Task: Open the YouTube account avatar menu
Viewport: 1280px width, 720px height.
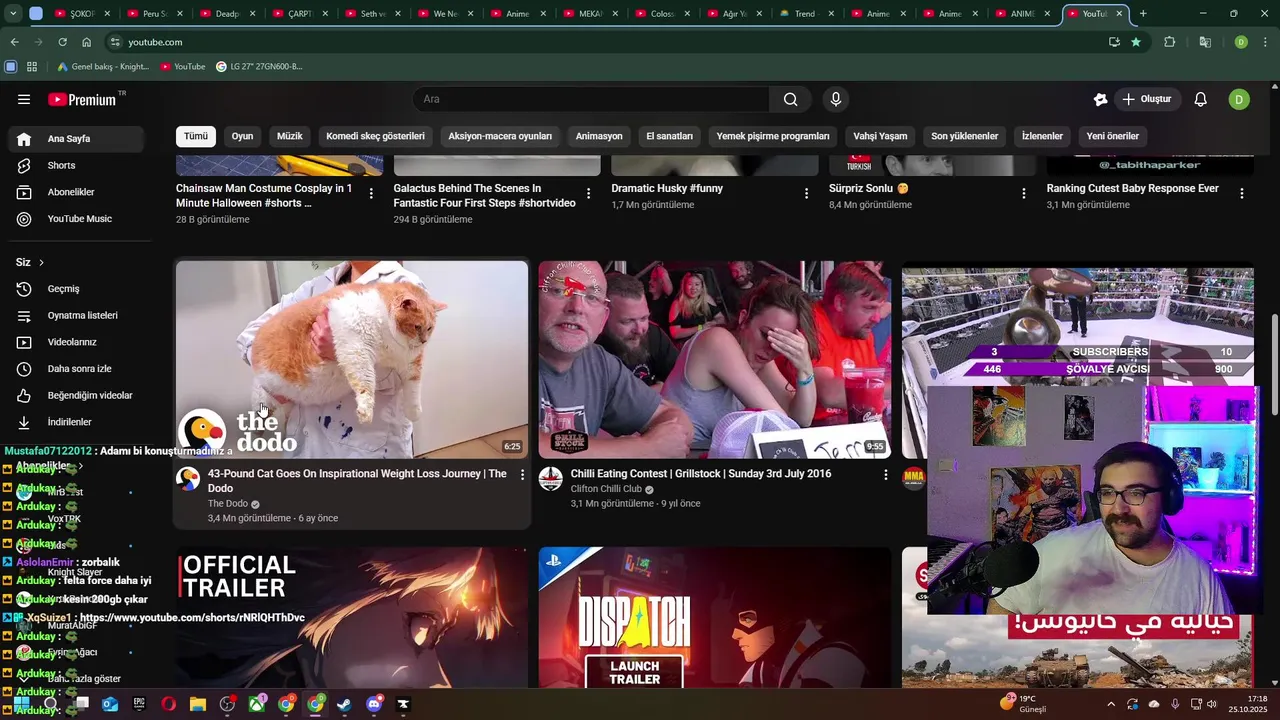Action: pyautogui.click(x=1239, y=99)
